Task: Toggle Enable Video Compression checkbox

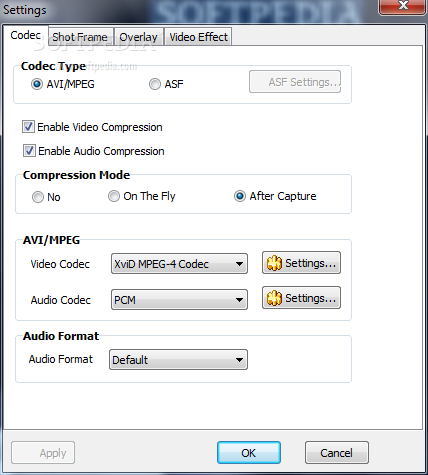Action: 28,127
